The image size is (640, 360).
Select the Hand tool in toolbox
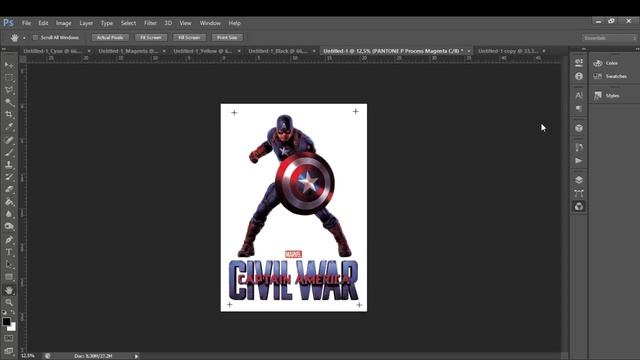click(x=9, y=290)
